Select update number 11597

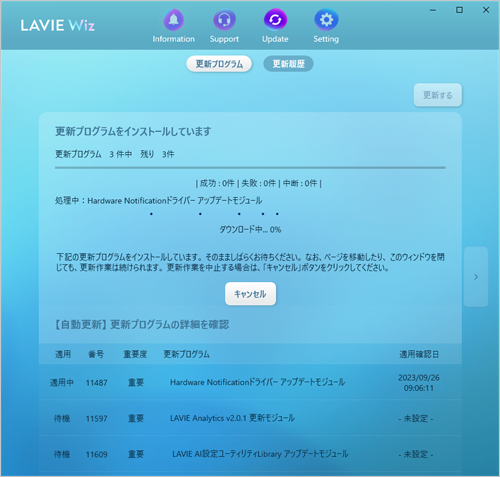tap(97, 418)
